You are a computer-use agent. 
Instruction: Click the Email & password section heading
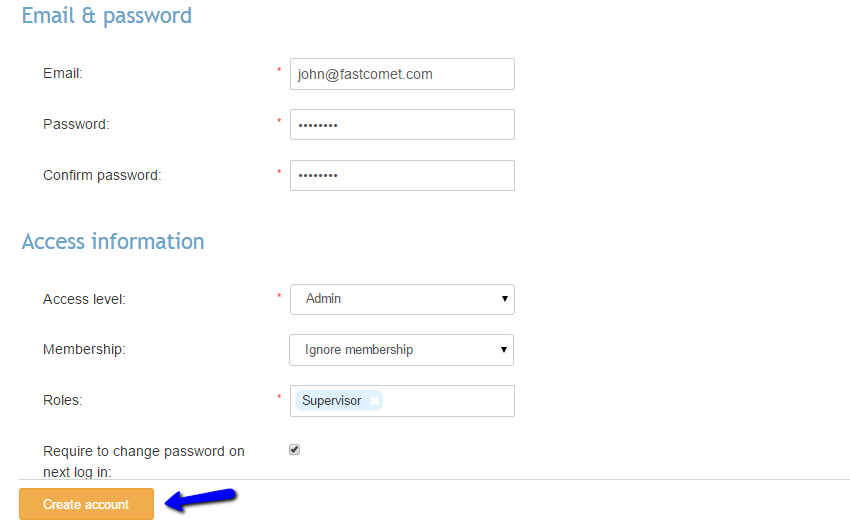tap(106, 16)
